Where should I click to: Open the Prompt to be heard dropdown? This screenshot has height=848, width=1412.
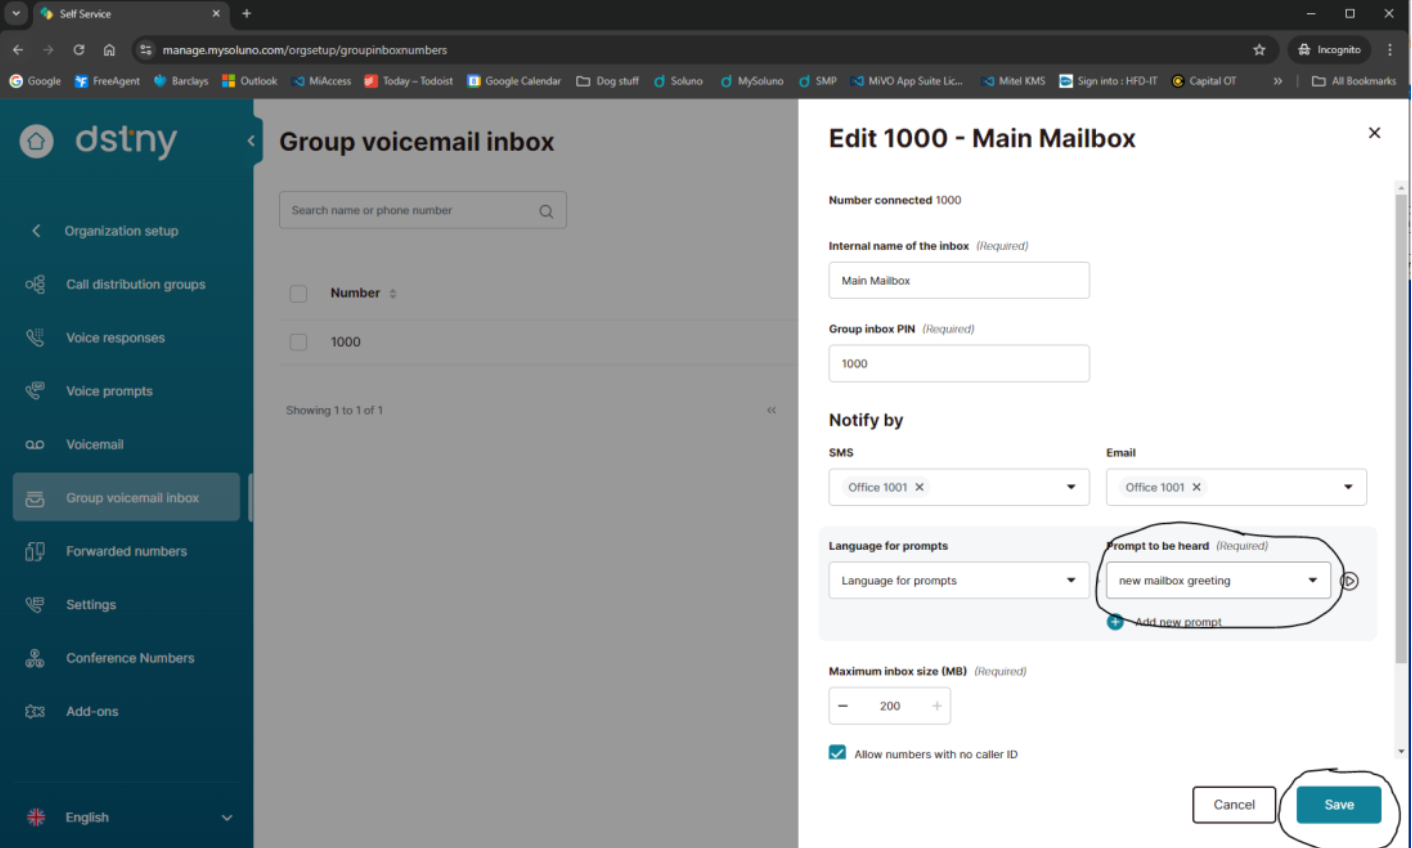pyautogui.click(x=1218, y=580)
